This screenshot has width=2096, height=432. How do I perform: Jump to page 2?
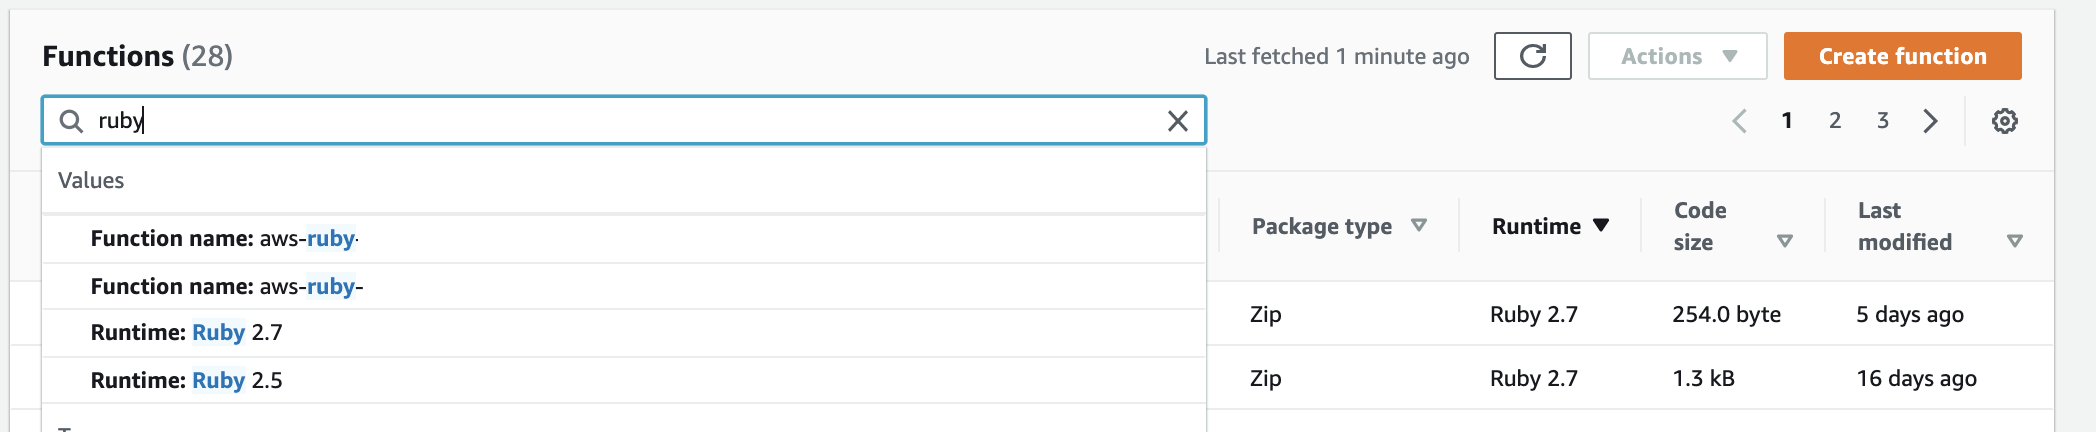(x=1835, y=121)
